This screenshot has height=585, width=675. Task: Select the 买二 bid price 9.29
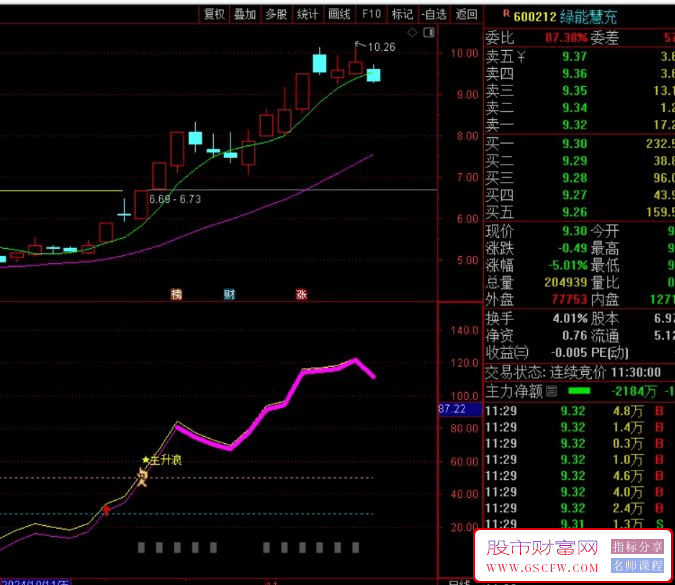coord(575,161)
